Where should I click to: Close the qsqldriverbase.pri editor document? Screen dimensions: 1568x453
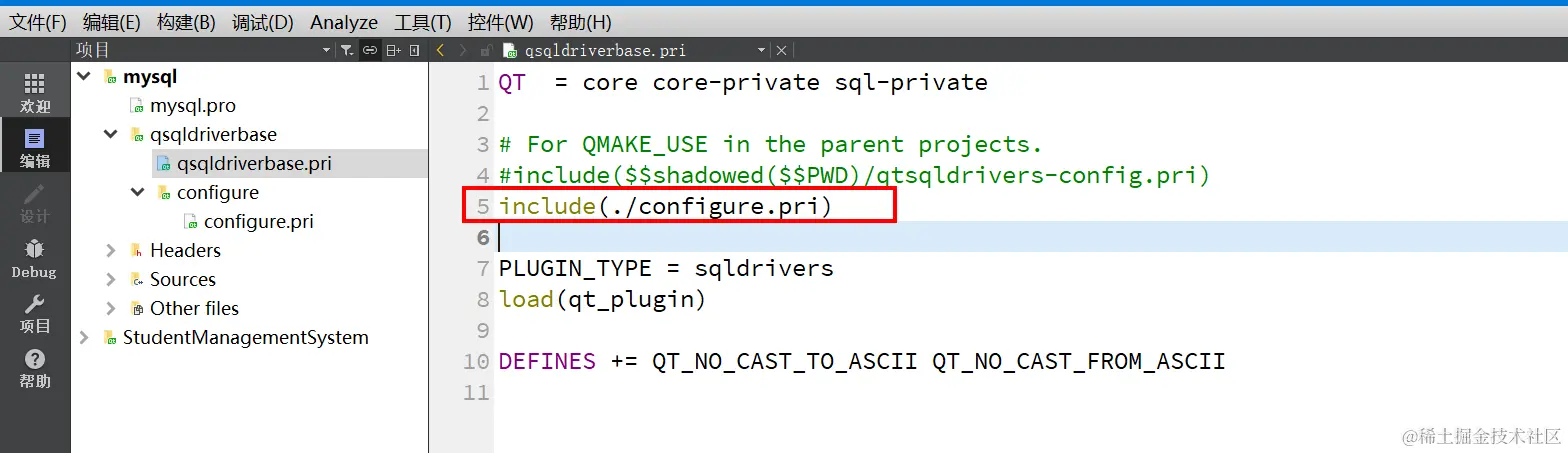[782, 50]
